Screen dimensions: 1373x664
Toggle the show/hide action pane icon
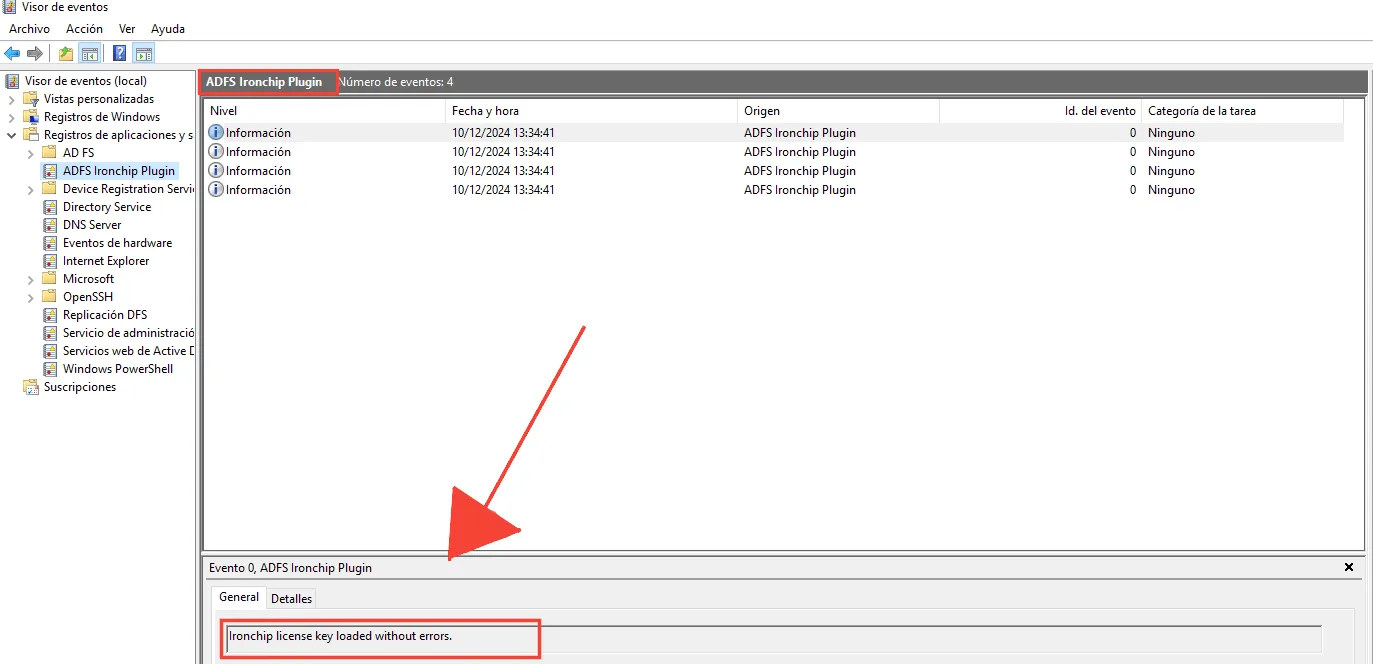[143, 53]
